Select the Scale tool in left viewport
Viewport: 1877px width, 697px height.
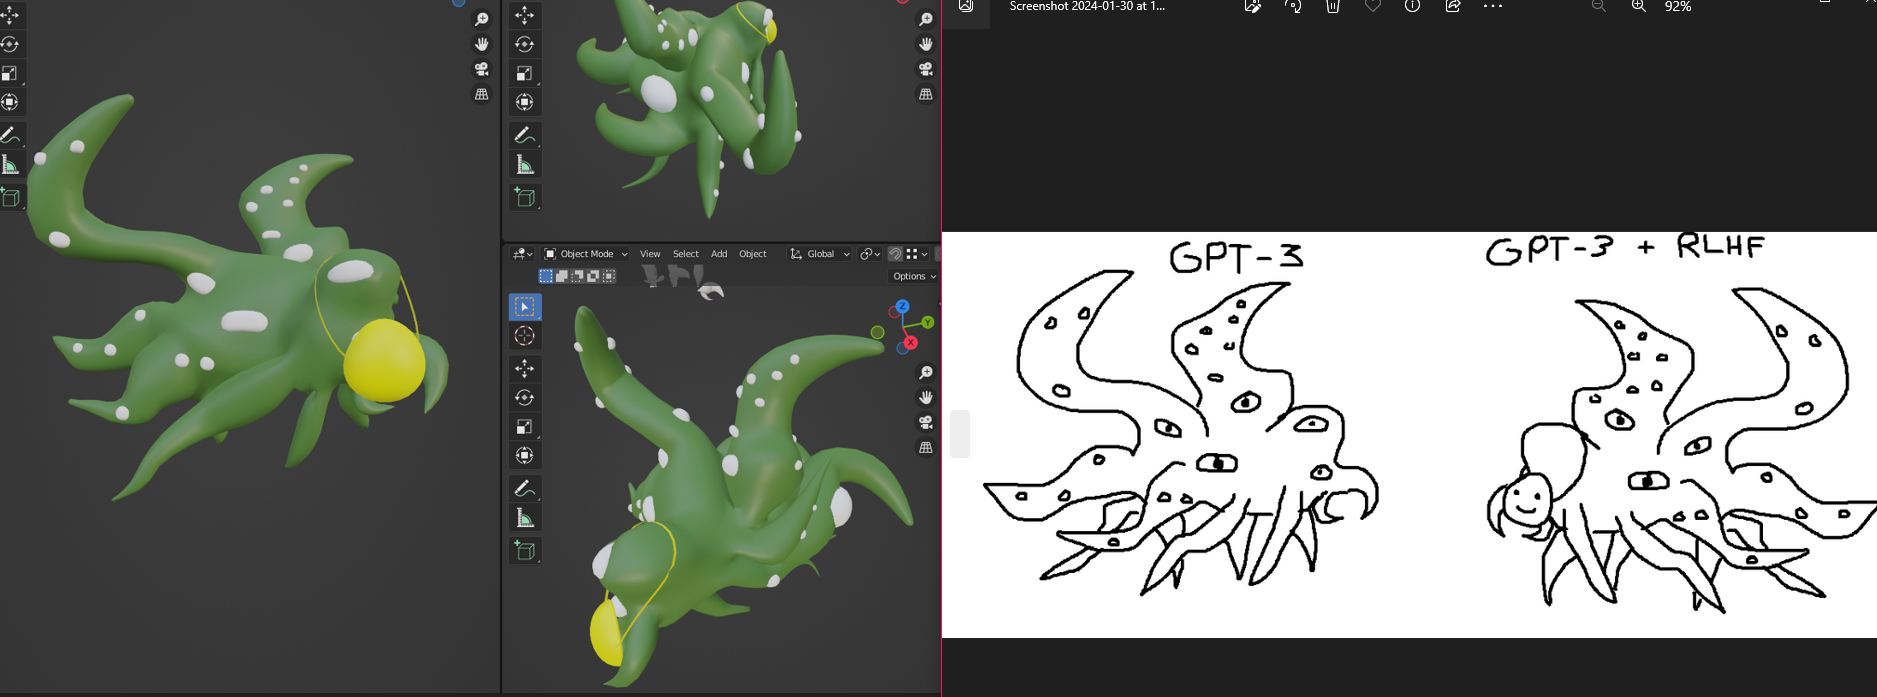pos(10,73)
